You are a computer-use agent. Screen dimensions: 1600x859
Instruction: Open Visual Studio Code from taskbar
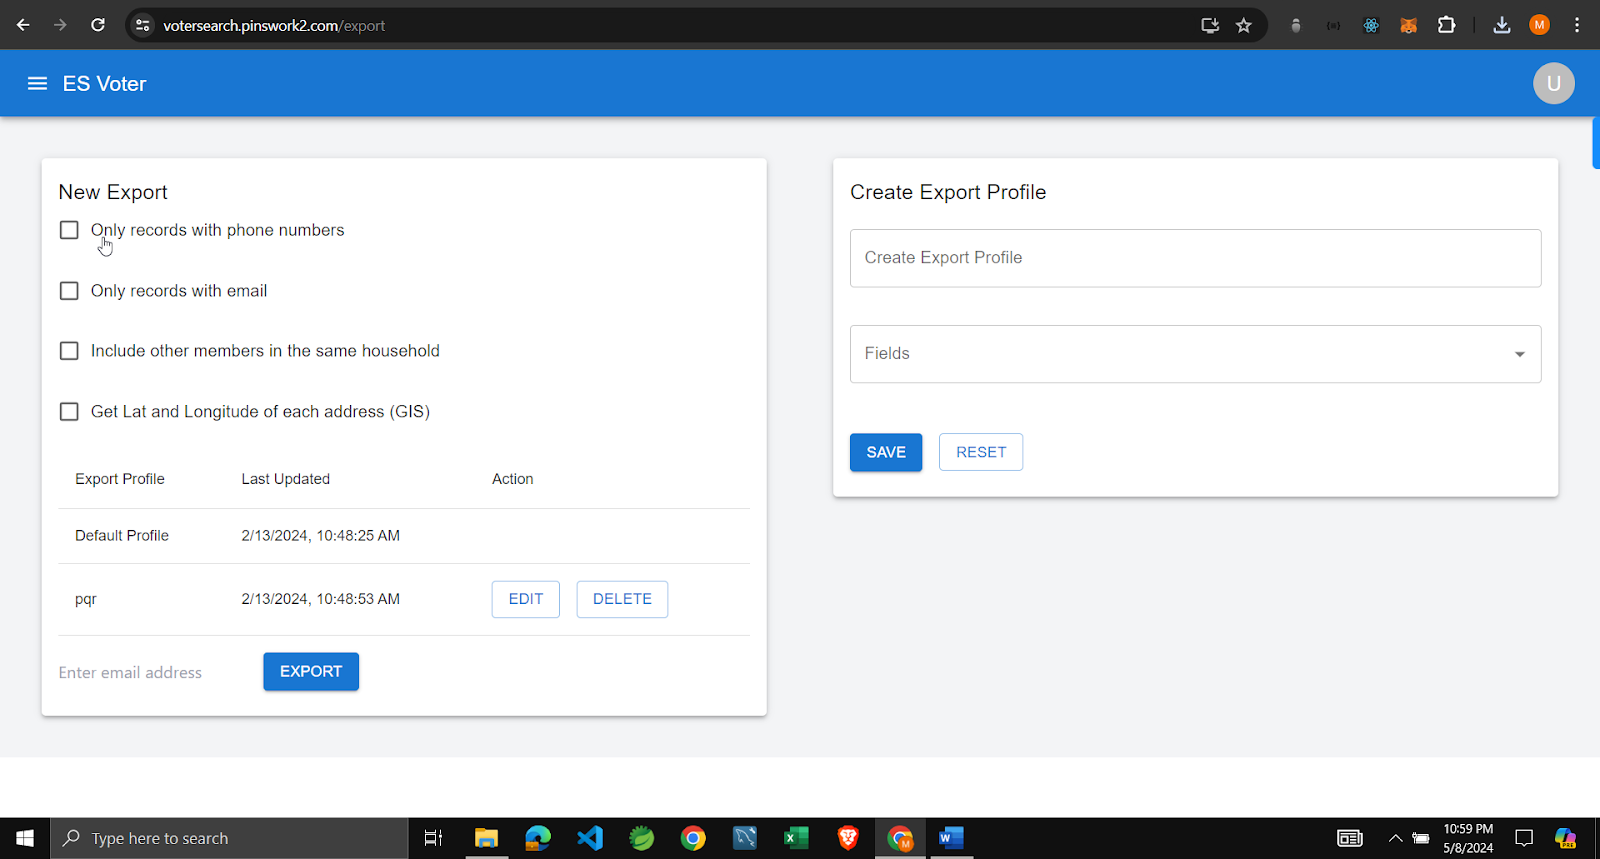(x=590, y=838)
